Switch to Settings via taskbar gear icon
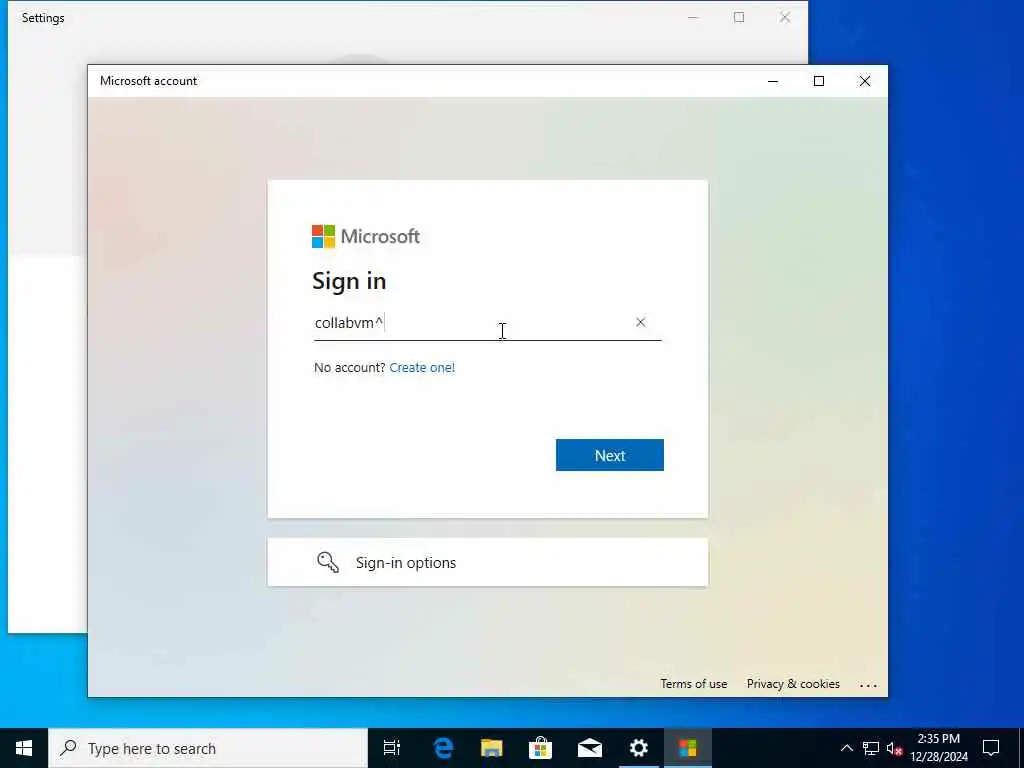1024x768 pixels. pyautogui.click(x=639, y=748)
